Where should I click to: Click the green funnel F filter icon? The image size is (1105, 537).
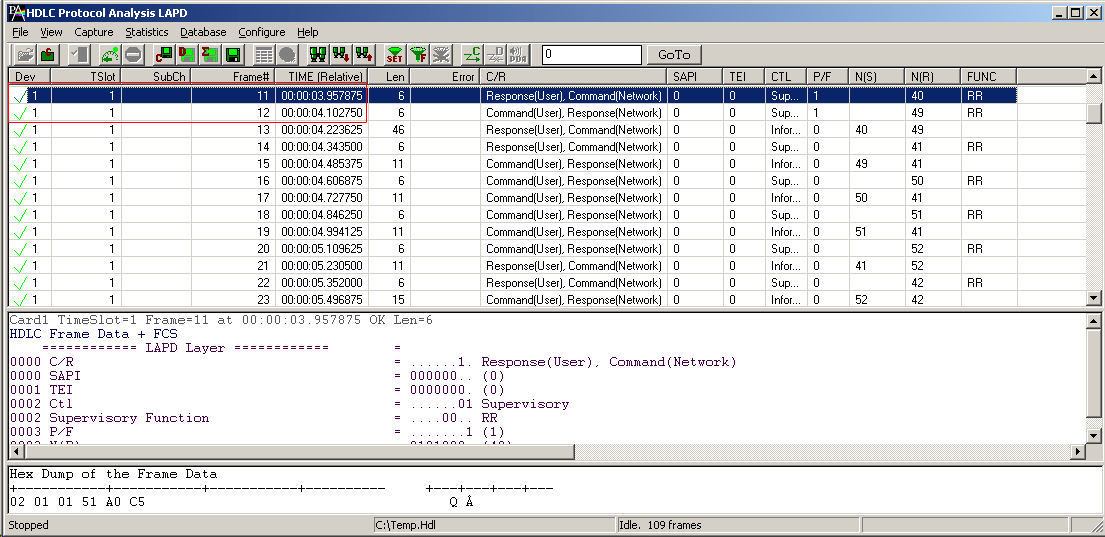[x=418, y=54]
